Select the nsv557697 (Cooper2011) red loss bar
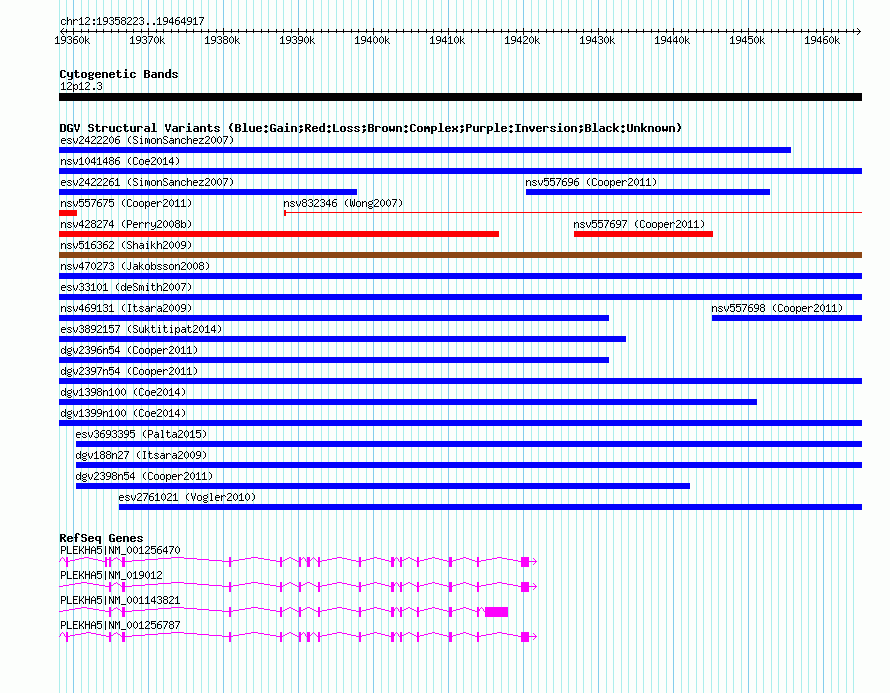The height and width of the screenshot is (693, 890). [643, 234]
